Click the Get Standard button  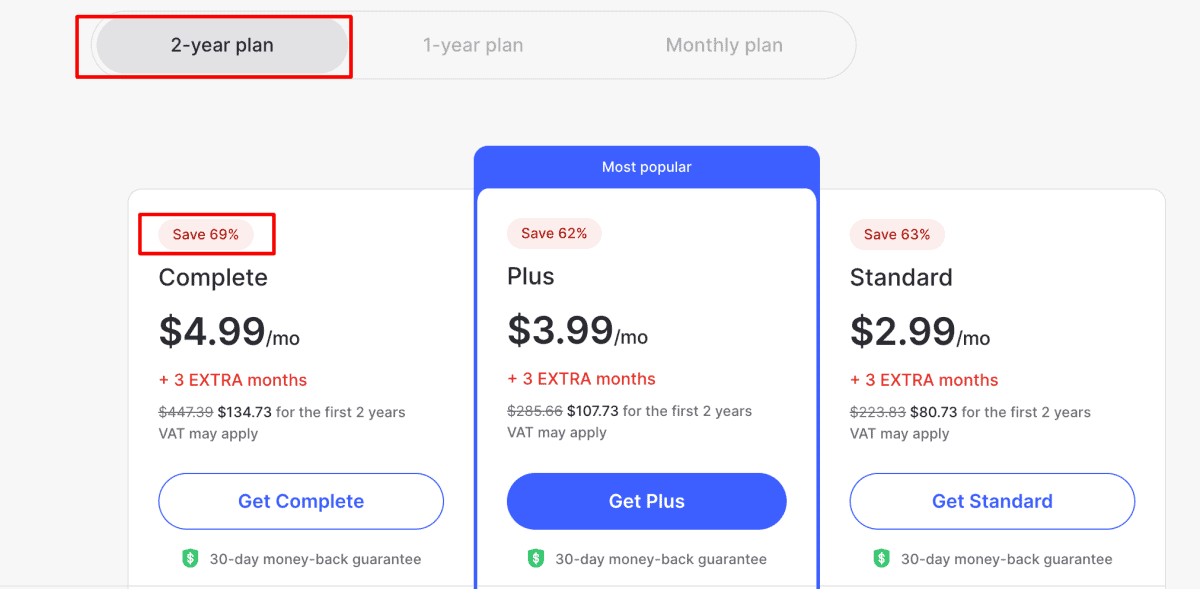click(x=992, y=501)
